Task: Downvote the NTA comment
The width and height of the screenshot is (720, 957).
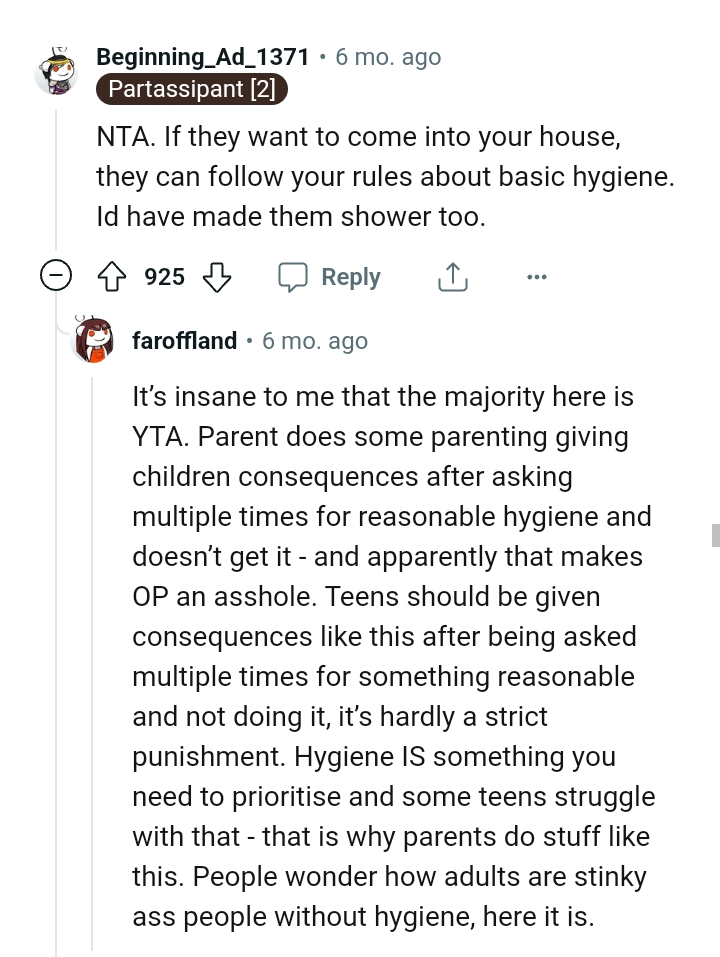Action: (217, 277)
